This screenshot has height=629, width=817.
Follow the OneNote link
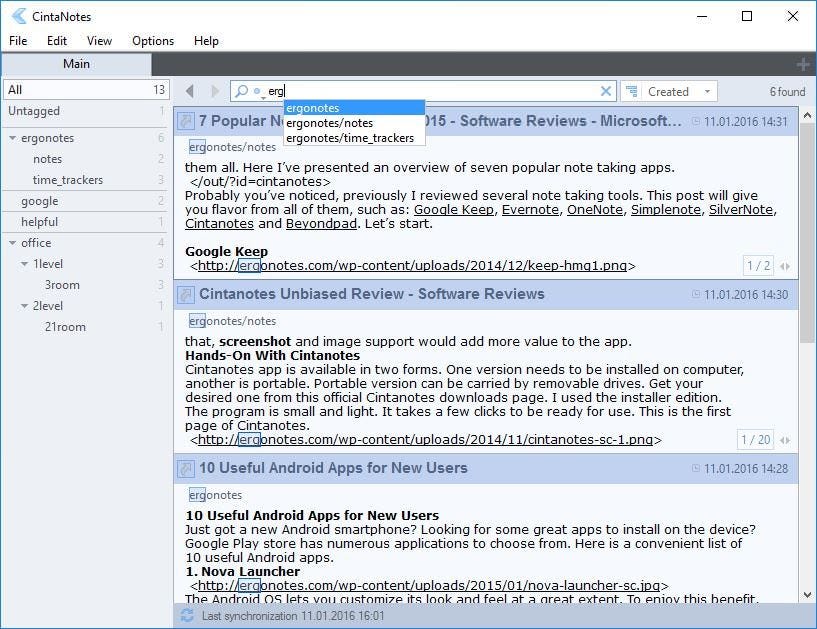pos(595,209)
